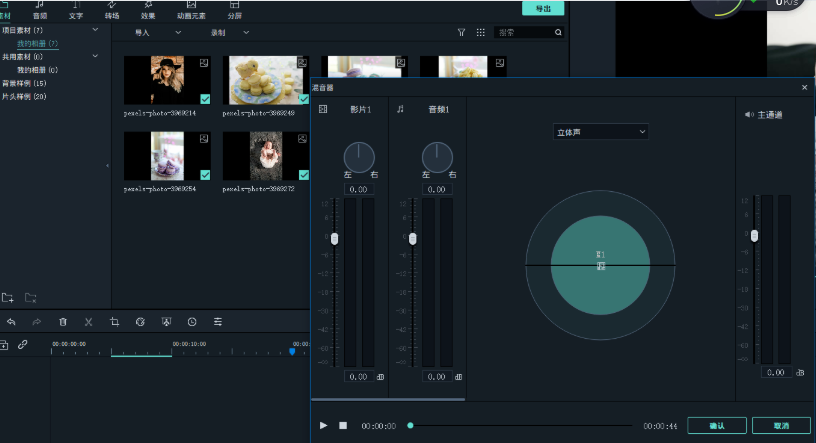Select the crop tool icon
This screenshot has width=816, height=443.
114,322
